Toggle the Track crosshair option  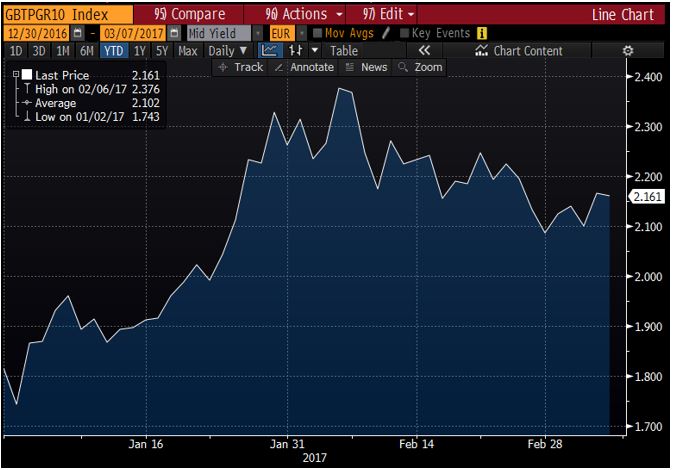tap(241, 67)
